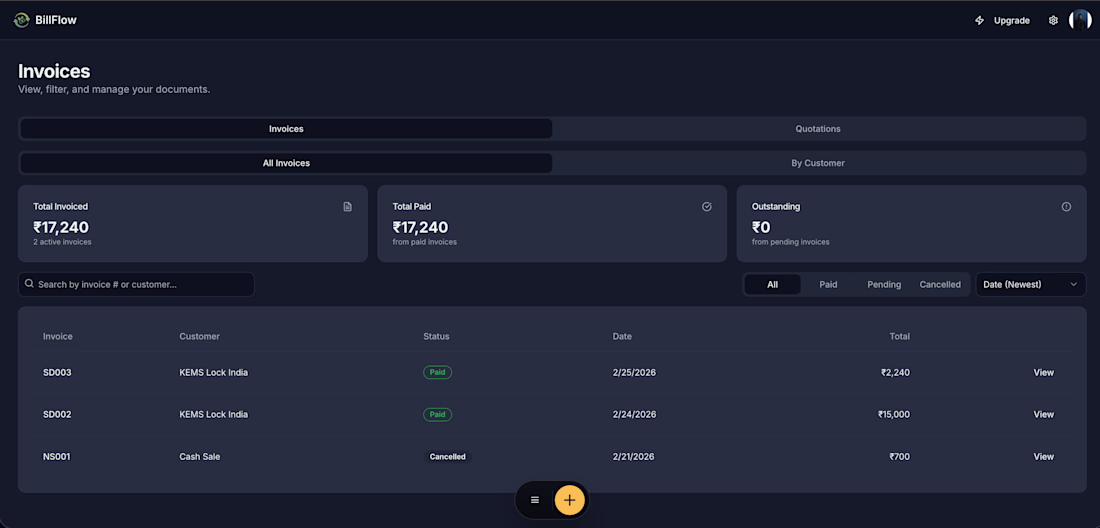Select the By Customer view tab
Viewport: 1100px width, 528px height.
818,163
